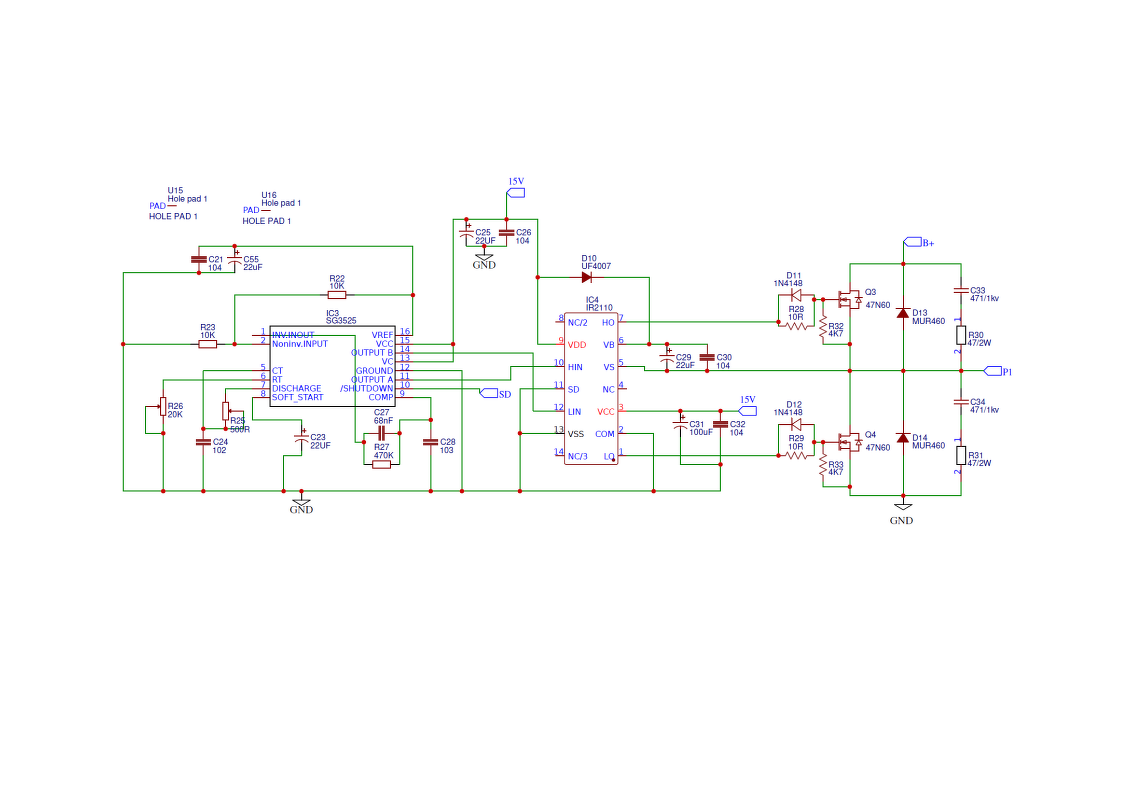Image resolution: width=1122 pixels, height=793 pixels.
Task: Select the Q4 MOSFET symbol
Action: click(849, 441)
